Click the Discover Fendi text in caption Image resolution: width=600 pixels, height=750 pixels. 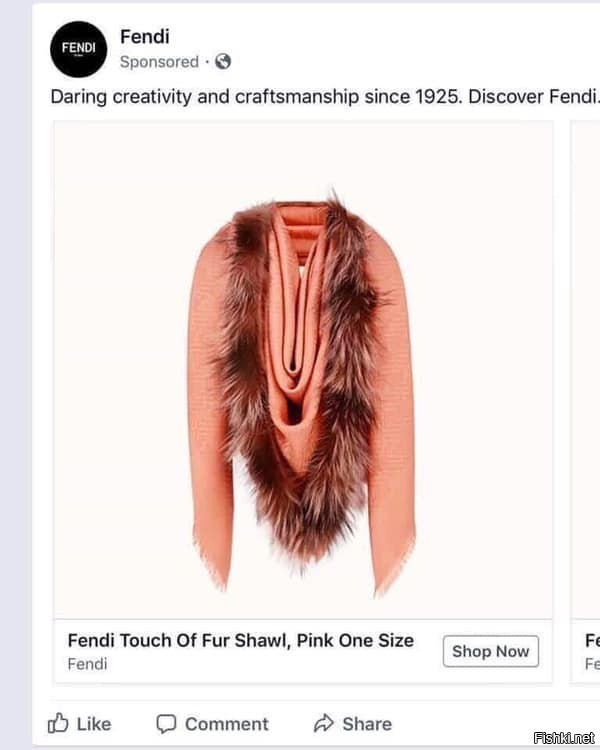pyautogui.click(x=533, y=97)
